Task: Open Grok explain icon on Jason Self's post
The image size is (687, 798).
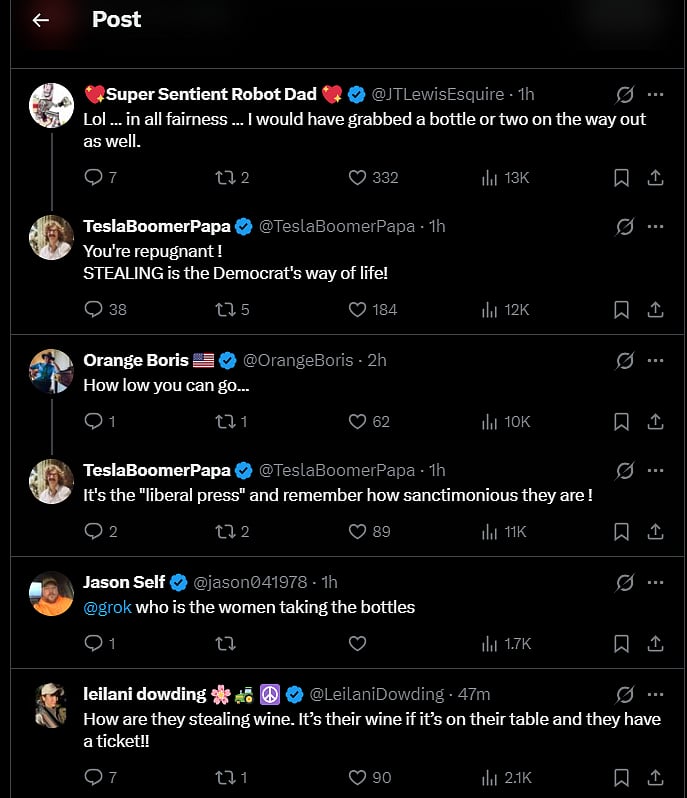Action: [x=625, y=582]
